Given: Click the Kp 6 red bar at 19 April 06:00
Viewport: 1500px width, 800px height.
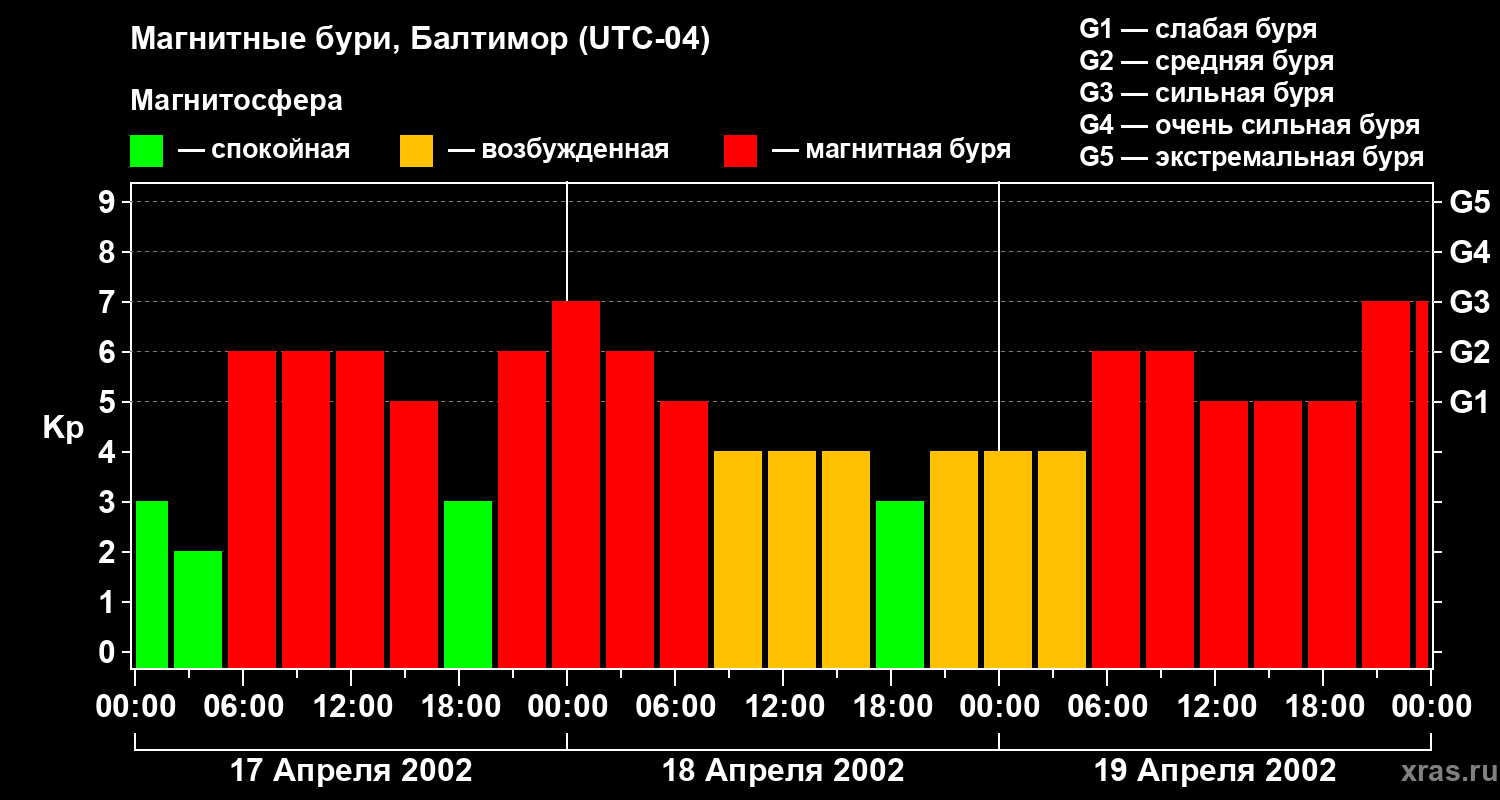Looking at the screenshot, I should click(1116, 509).
